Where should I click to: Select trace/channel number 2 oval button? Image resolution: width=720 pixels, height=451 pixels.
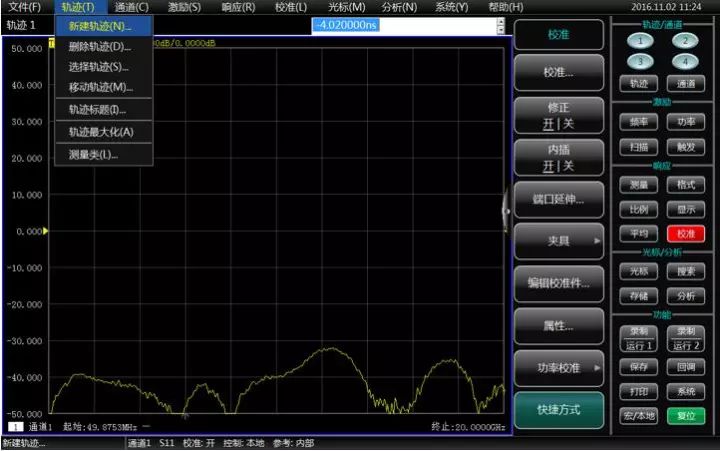coord(684,41)
